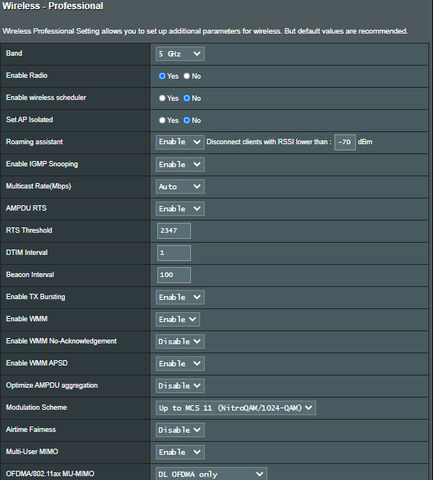
Task: Click the Enable IGMP Snooping label
Action: tap(42, 164)
